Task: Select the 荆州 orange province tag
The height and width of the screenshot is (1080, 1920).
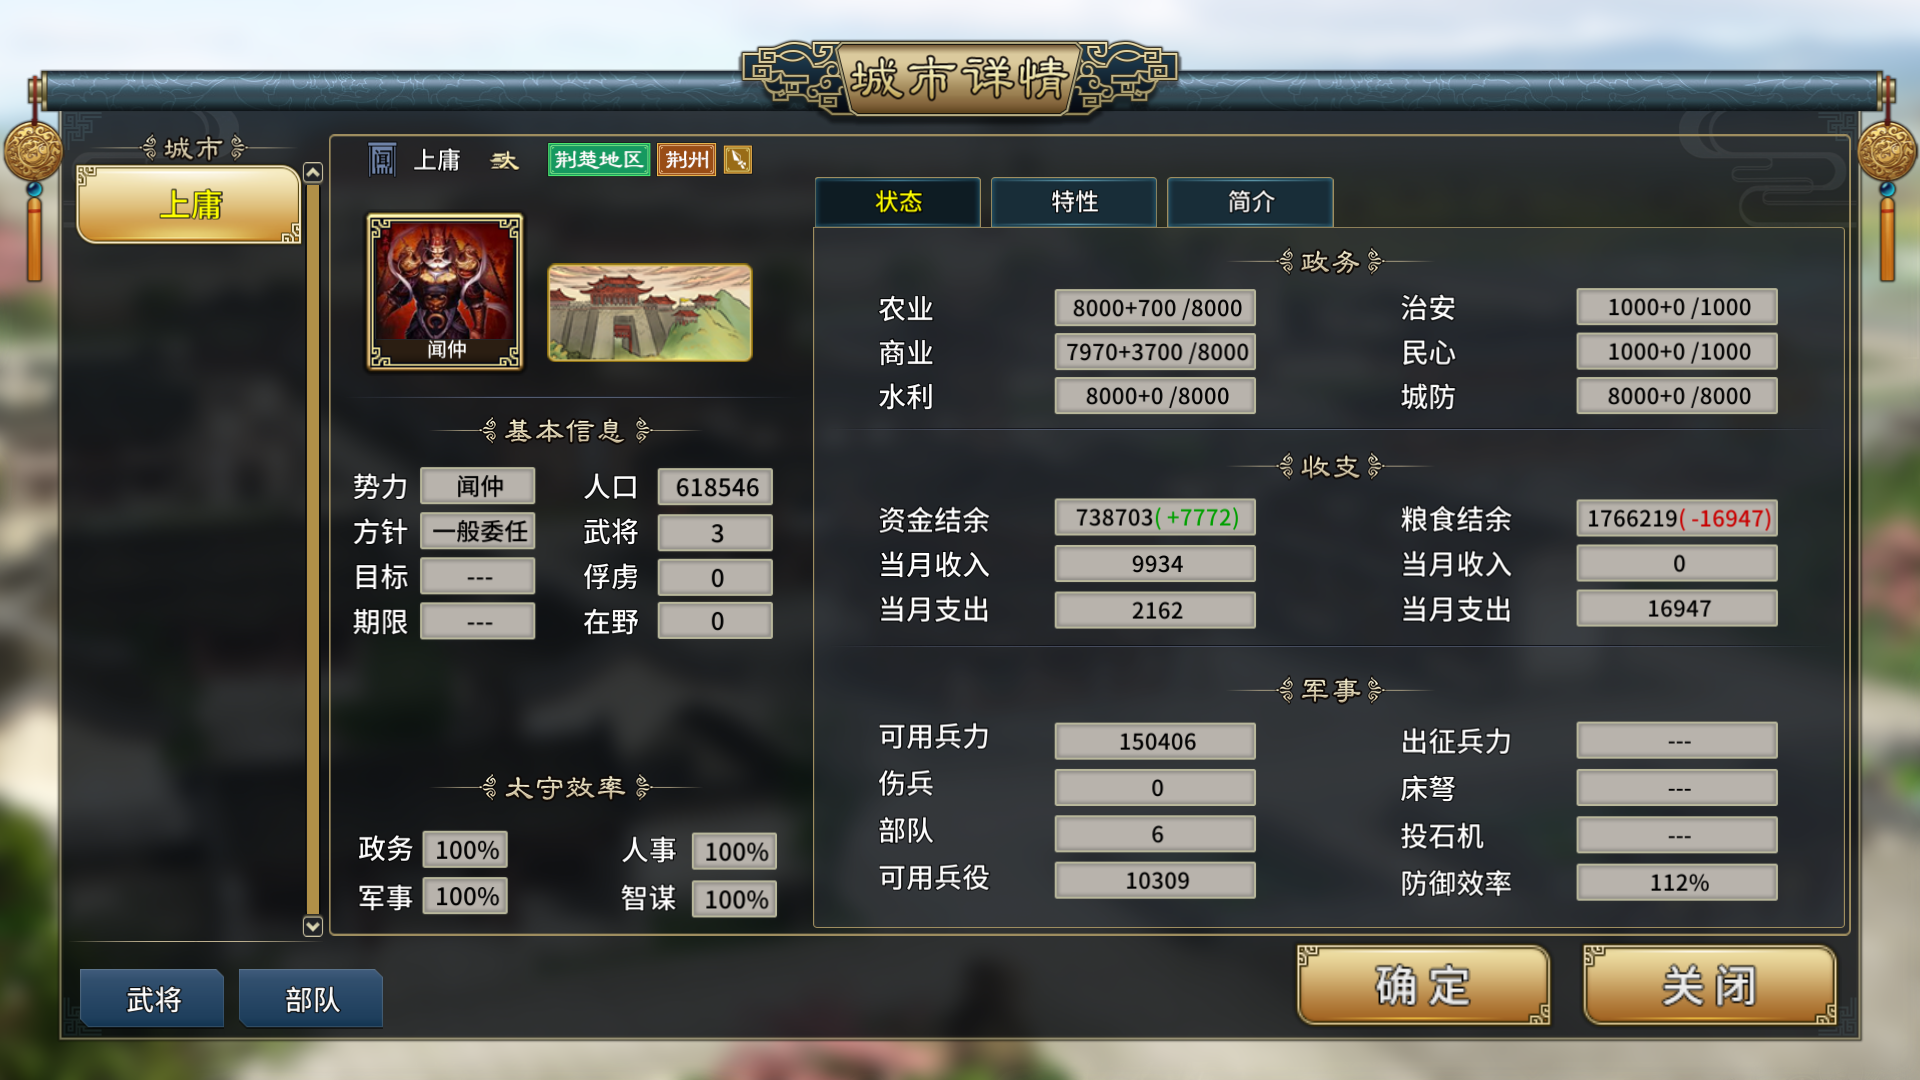Action: (x=687, y=160)
